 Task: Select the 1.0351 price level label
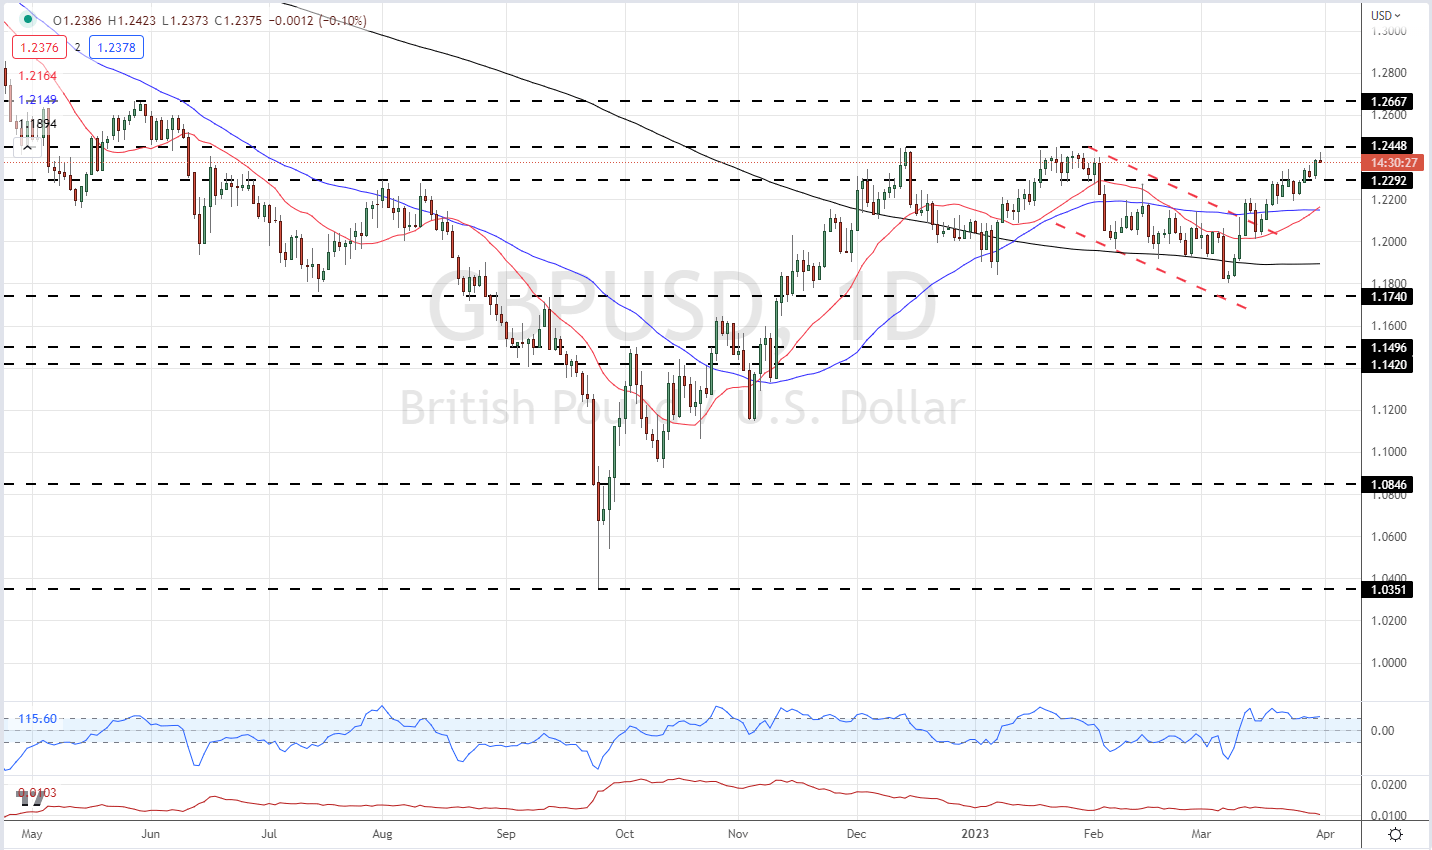tap(1390, 590)
